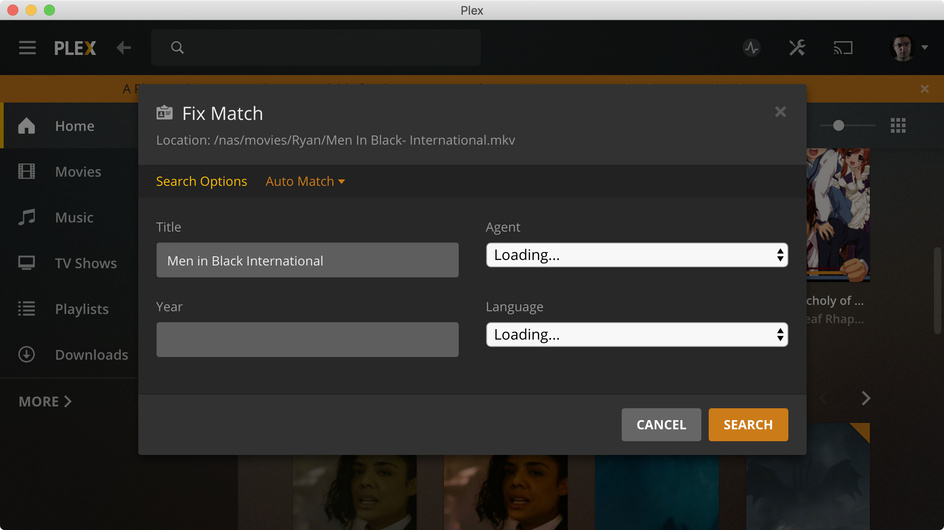944x530 pixels.
Task: Adjust the thumbnail size slider
Action: 839,125
